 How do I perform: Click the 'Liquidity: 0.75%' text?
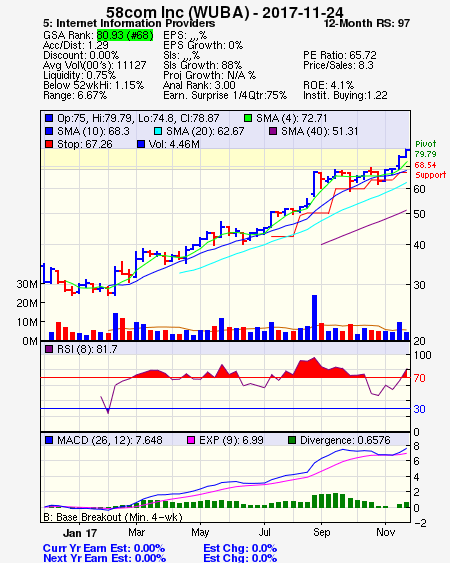(x=79, y=75)
